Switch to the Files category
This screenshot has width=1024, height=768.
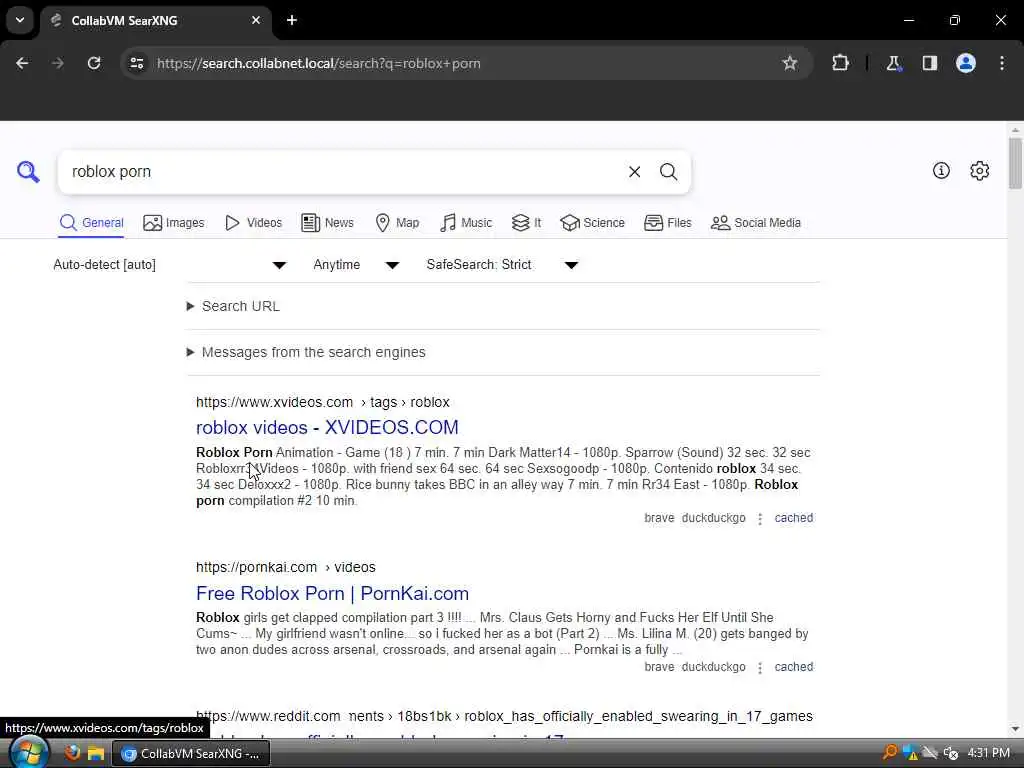click(x=667, y=223)
